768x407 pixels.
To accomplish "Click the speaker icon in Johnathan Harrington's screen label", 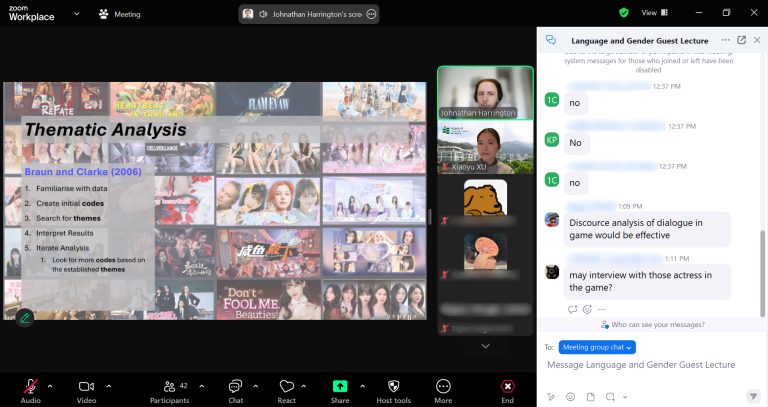I will click(x=263, y=14).
